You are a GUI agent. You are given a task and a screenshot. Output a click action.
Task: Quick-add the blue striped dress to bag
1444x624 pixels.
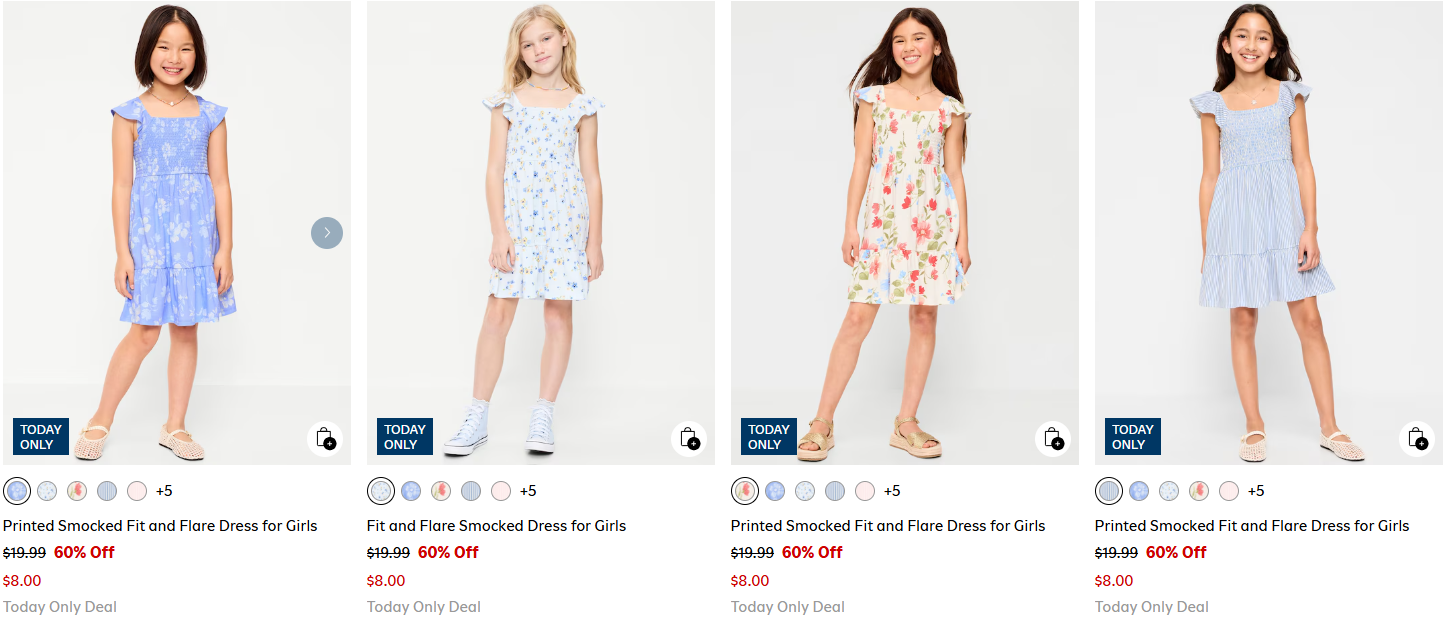click(1417, 438)
